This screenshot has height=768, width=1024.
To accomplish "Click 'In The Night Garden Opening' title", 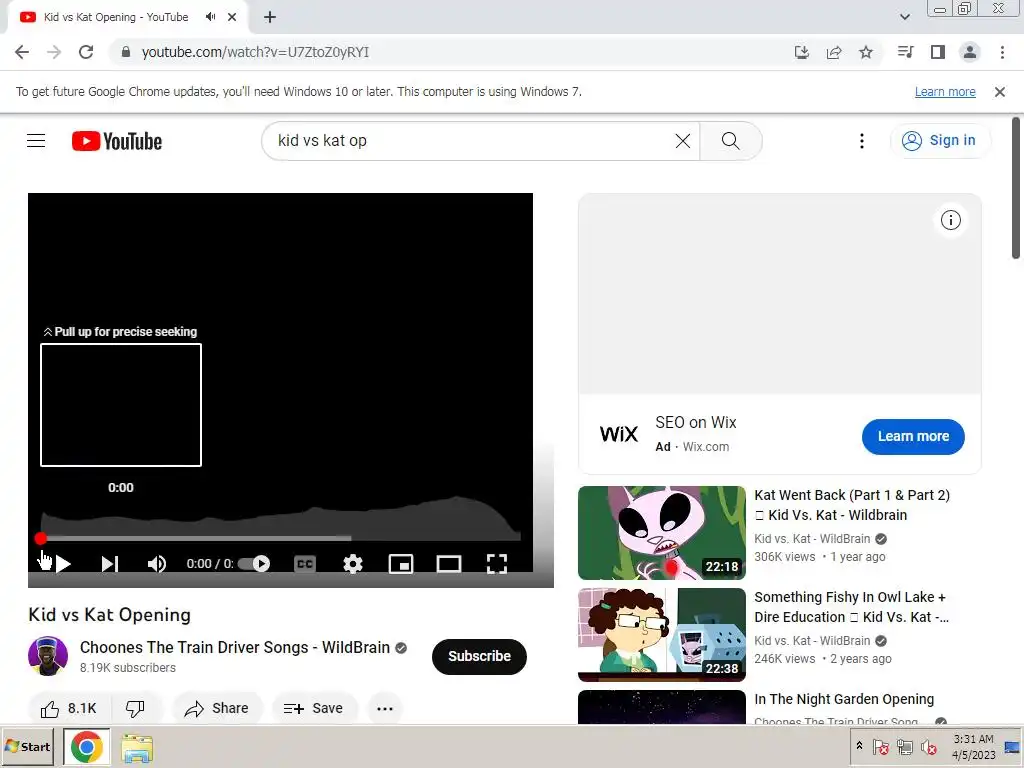I will coord(844,699).
